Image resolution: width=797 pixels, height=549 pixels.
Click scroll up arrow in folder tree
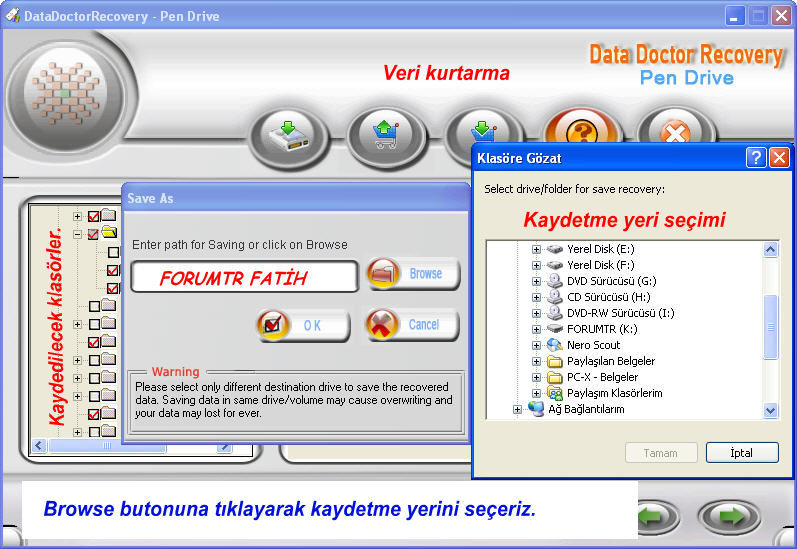(x=771, y=249)
